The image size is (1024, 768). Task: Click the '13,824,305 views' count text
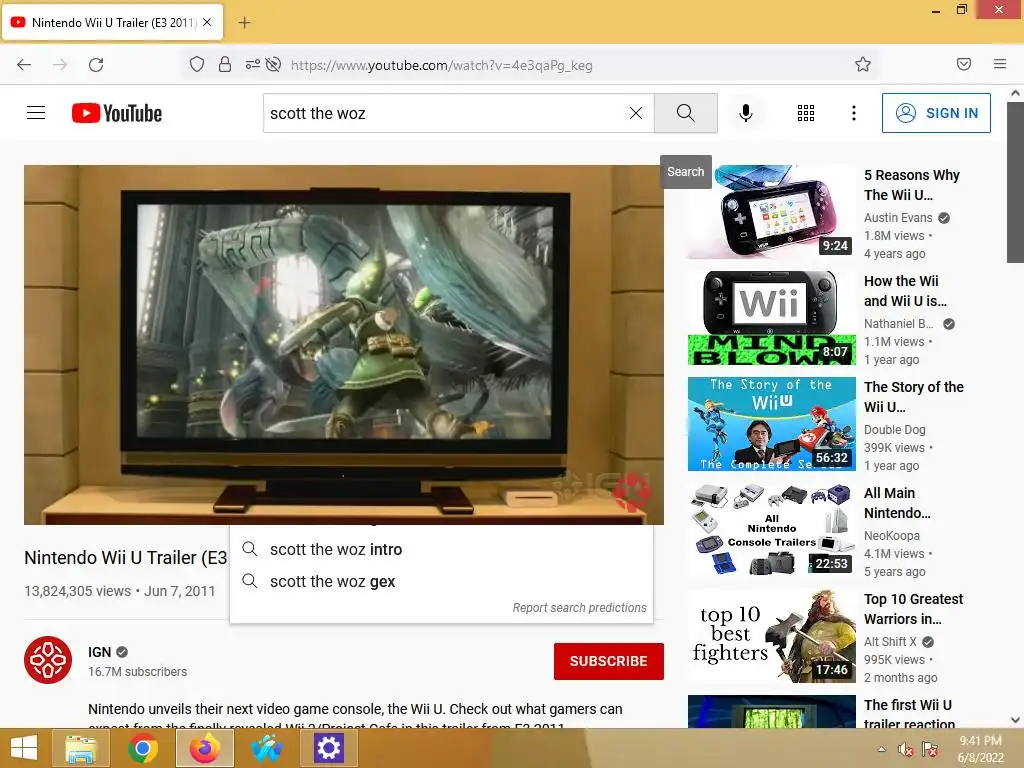(78, 591)
